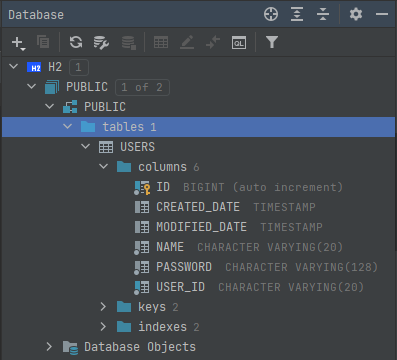Expand the Database Objects node
The width and height of the screenshot is (397, 360).
point(49,347)
